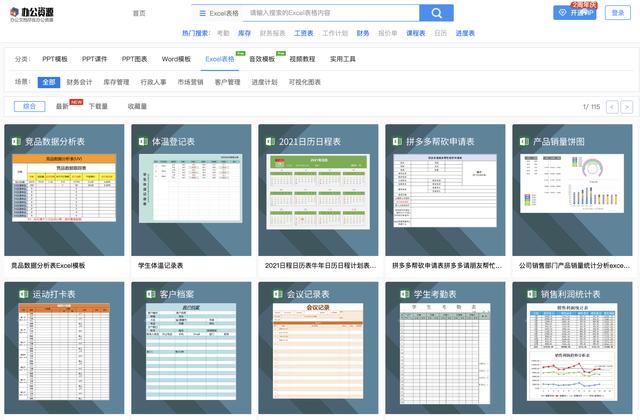Click the 登录 login button

click(x=618, y=13)
